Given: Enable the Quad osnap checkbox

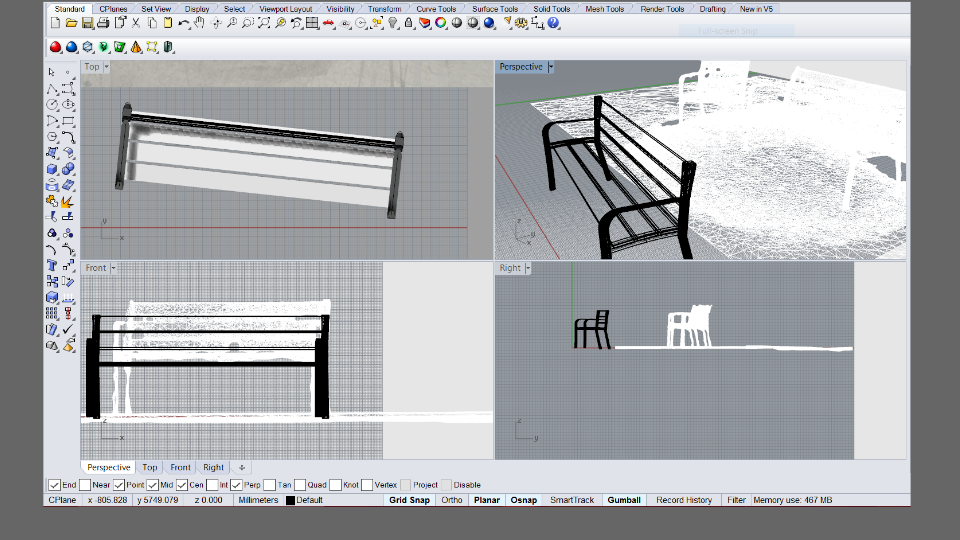Looking at the screenshot, I should tap(299, 485).
